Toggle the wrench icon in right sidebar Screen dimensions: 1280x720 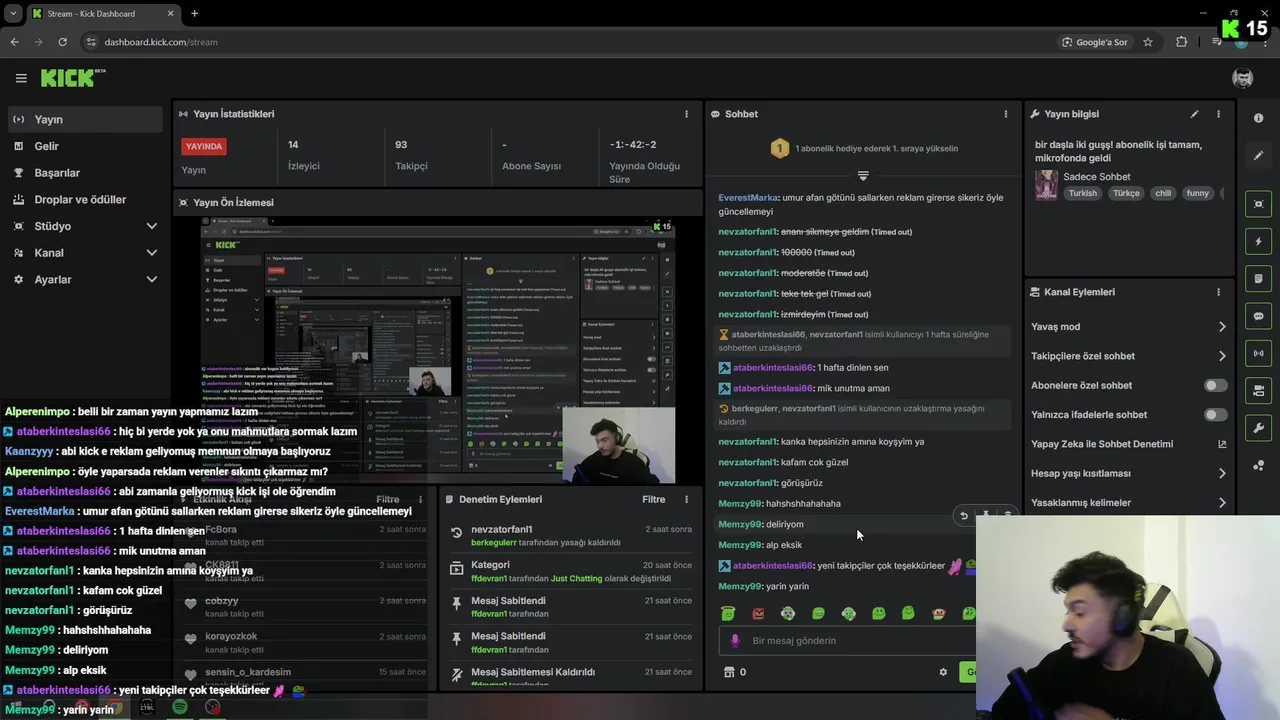click(1258, 428)
